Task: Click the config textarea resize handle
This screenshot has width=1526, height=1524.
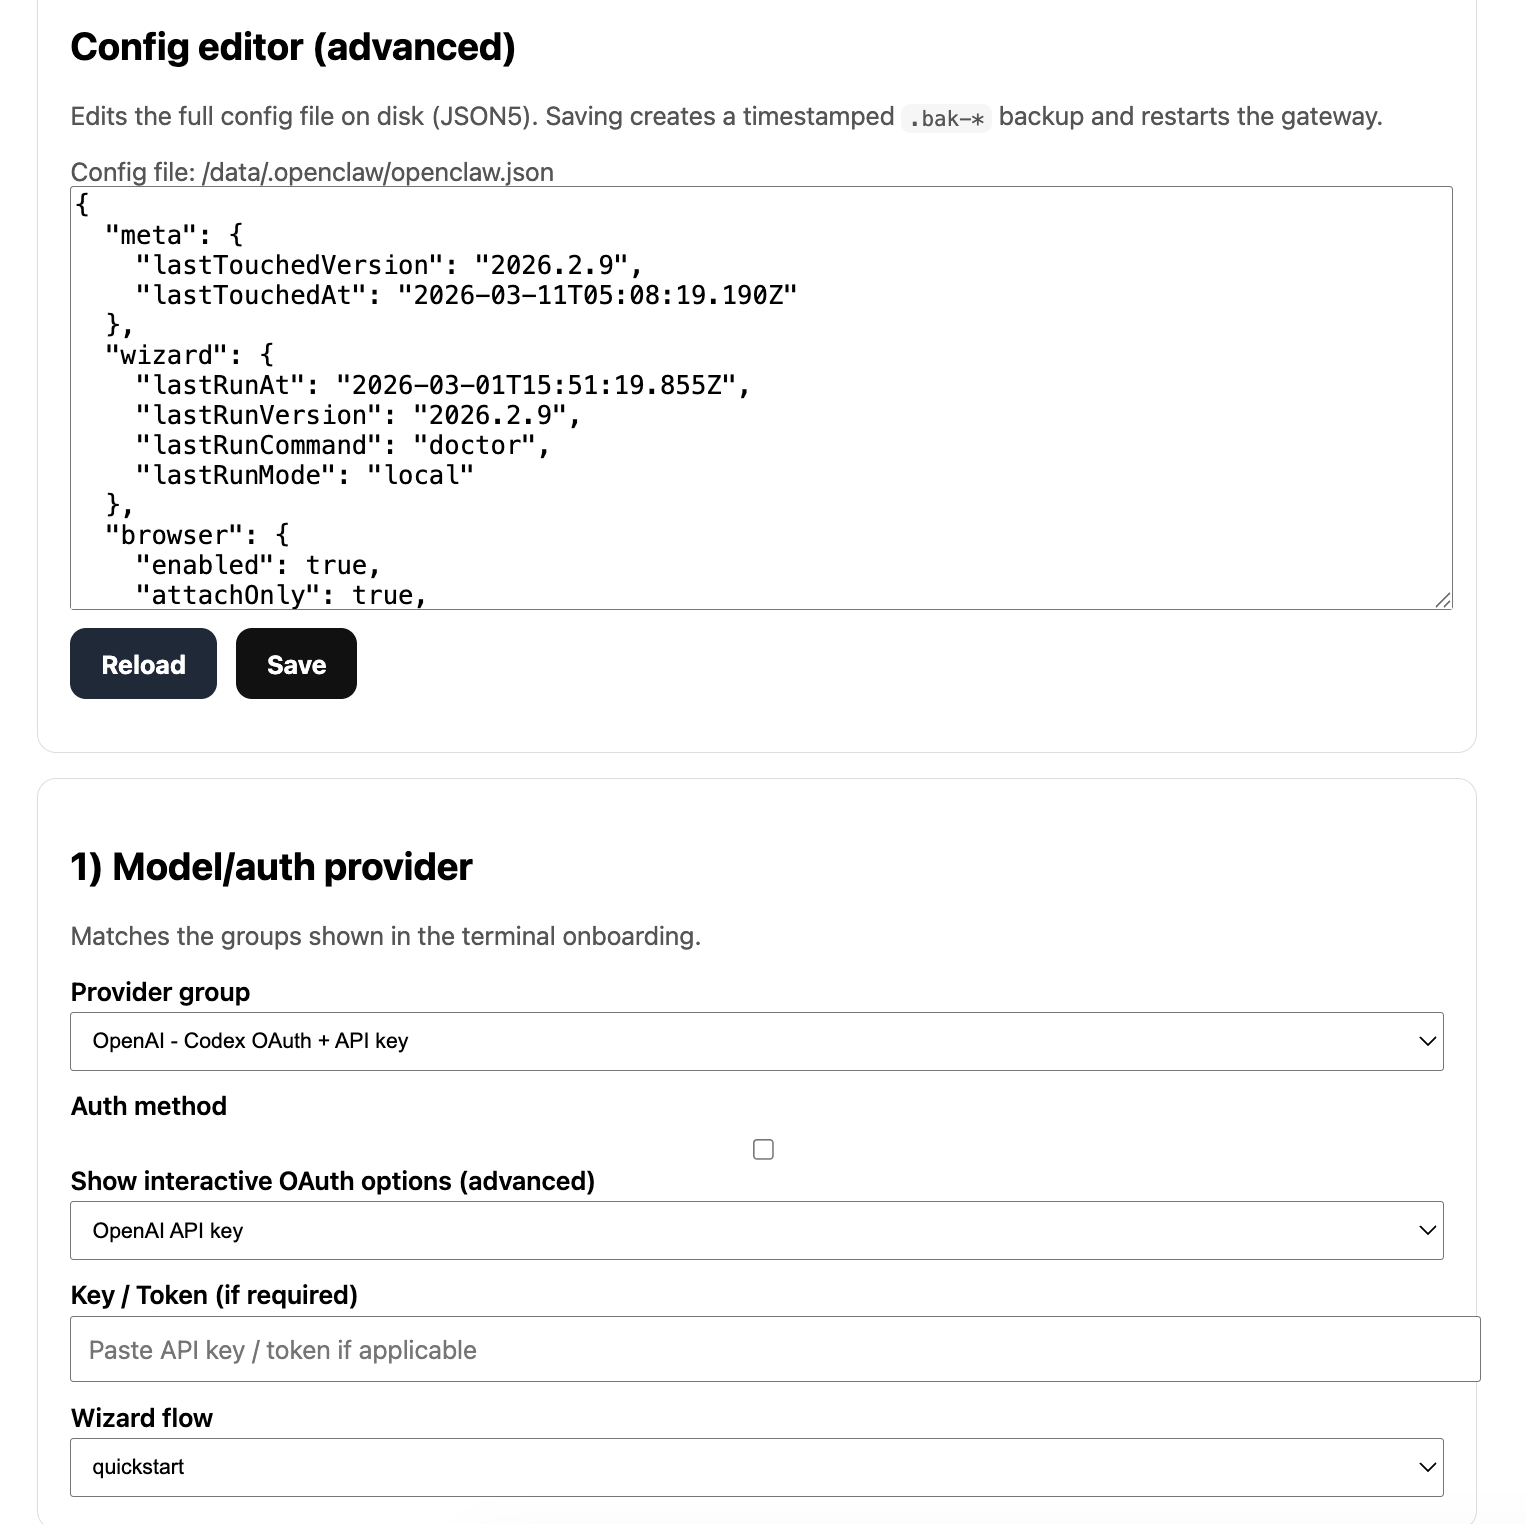Action: coord(1443,600)
